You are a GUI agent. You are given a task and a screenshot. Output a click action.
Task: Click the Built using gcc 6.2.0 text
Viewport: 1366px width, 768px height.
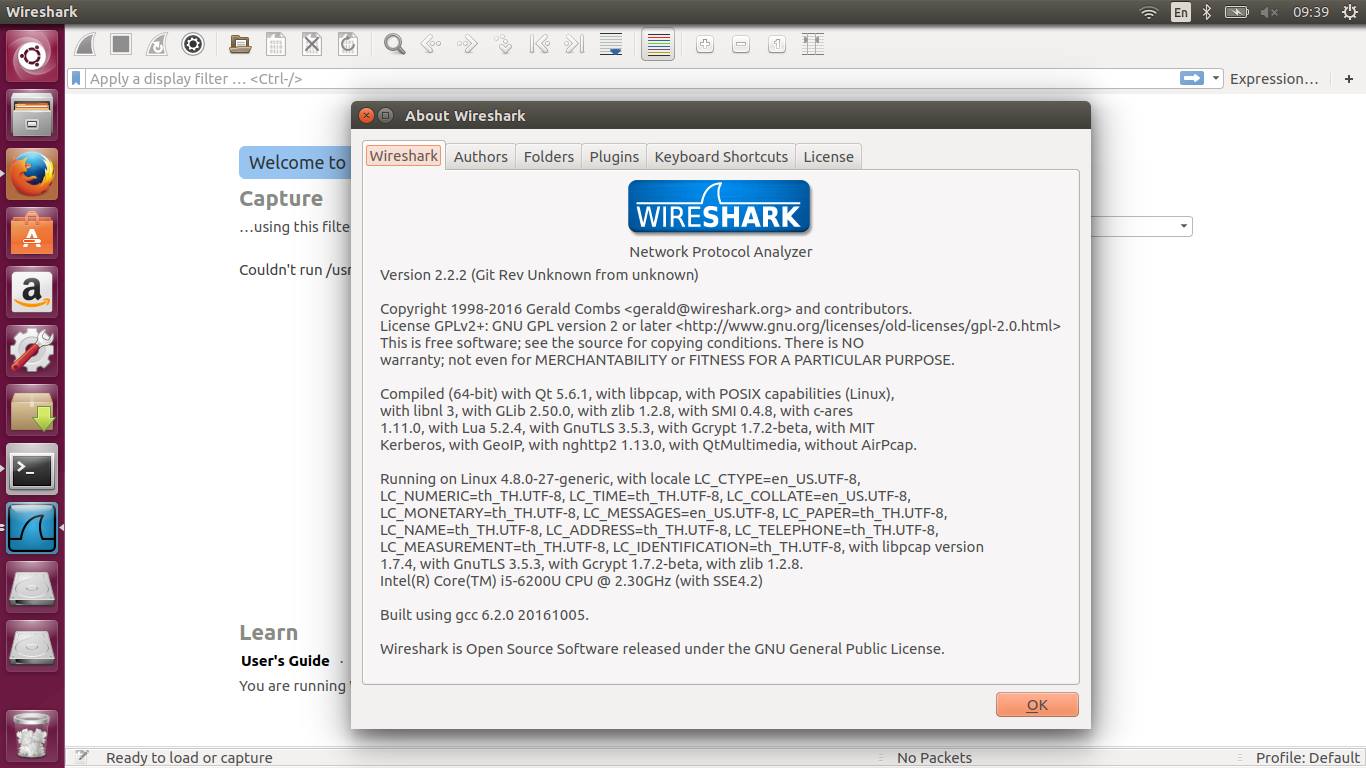[x=484, y=614]
